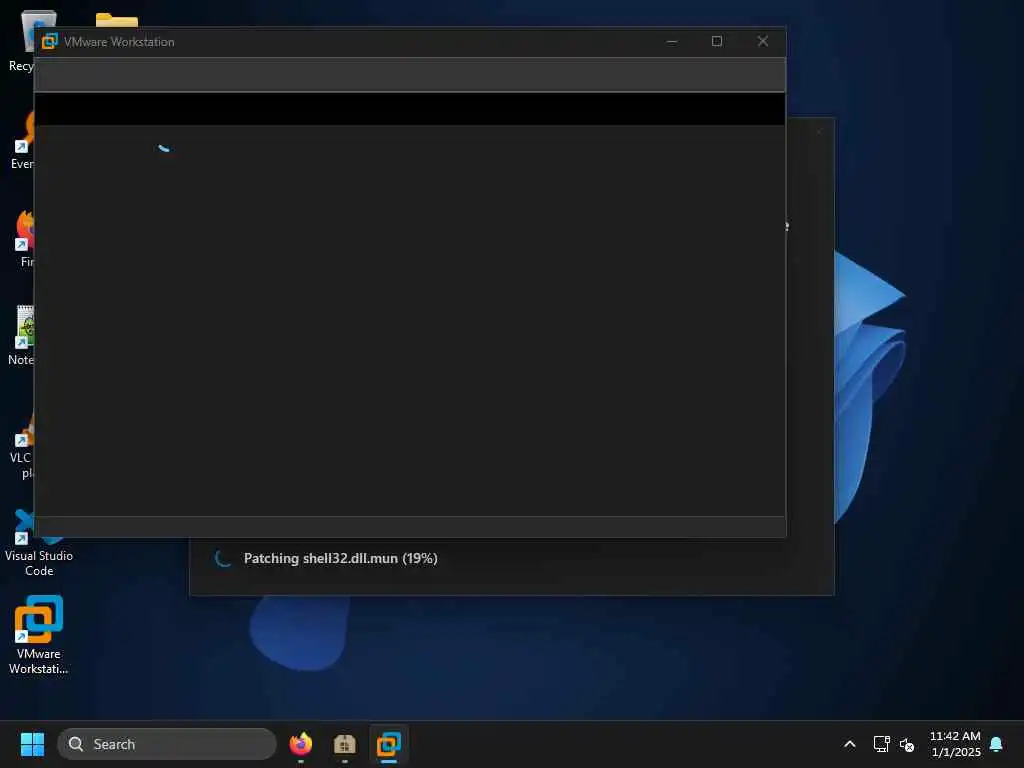Open the folder icon on the desktop
This screenshot has width=1024, height=768.
tap(116, 20)
